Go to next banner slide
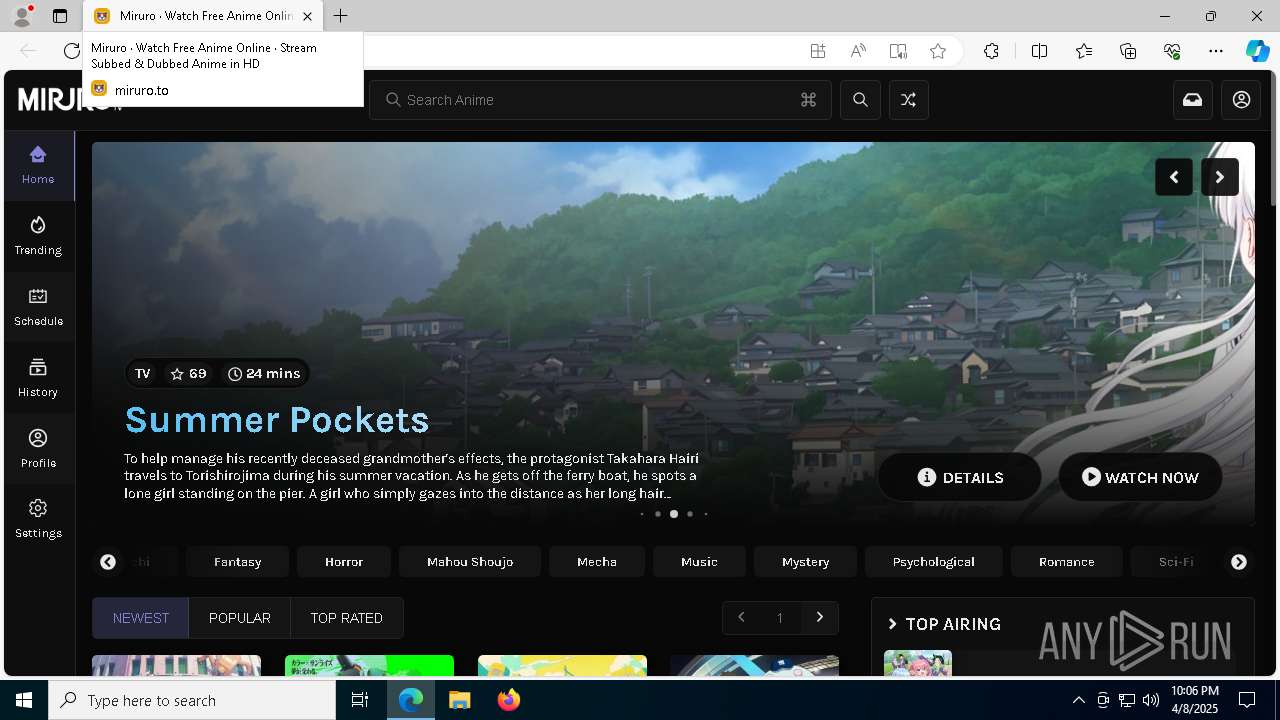This screenshot has height=720, width=1280. pyautogui.click(x=1220, y=177)
